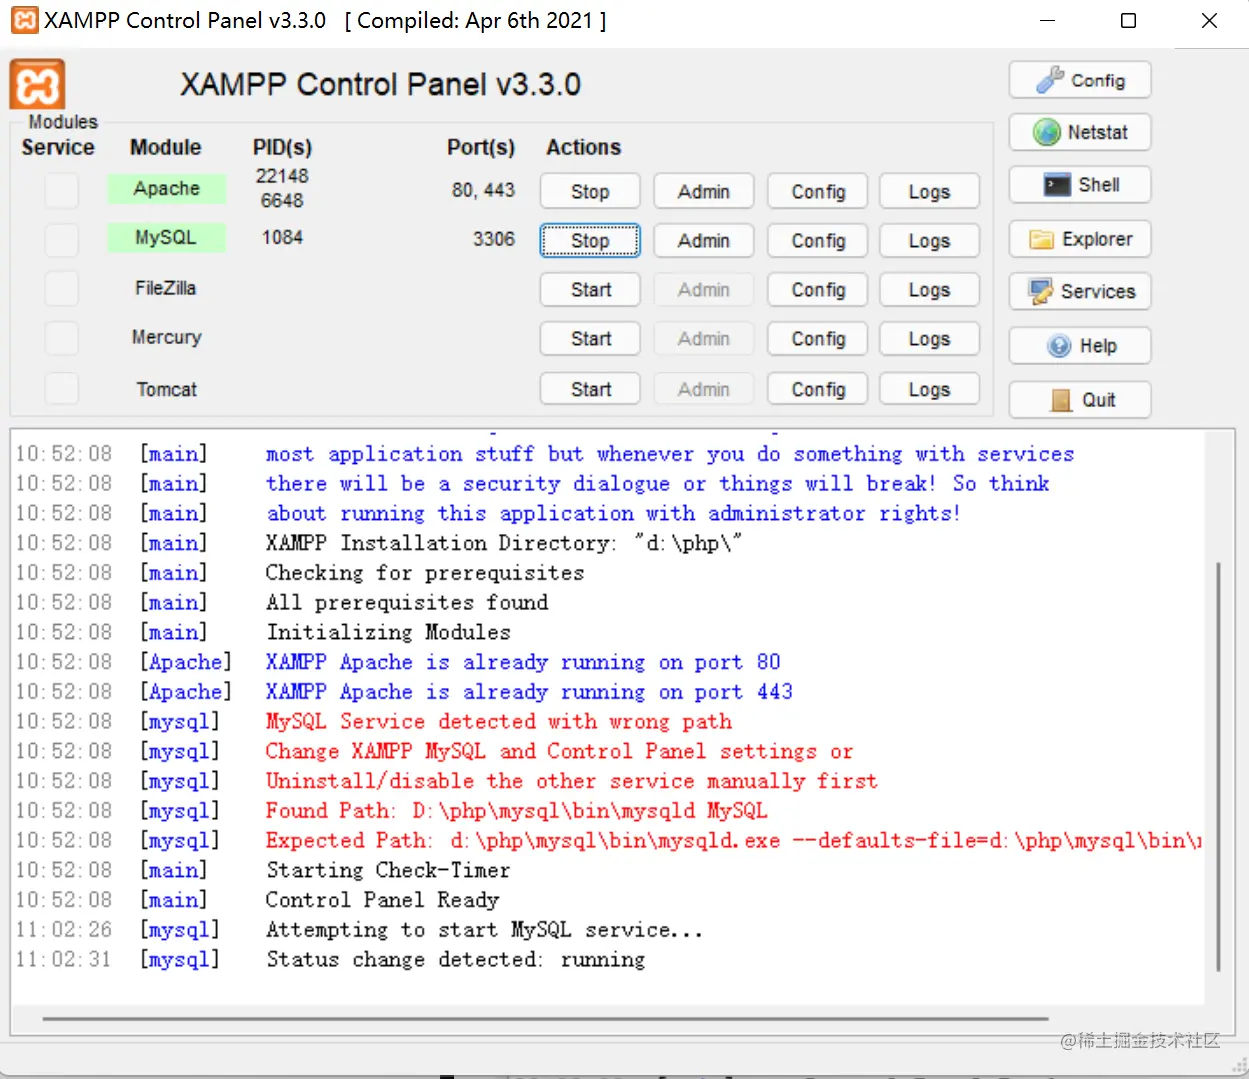The width and height of the screenshot is (1249, 1079).
Task: Maximize the XAMPP window
Action: pyautogui.click(x=1129, y=21)
